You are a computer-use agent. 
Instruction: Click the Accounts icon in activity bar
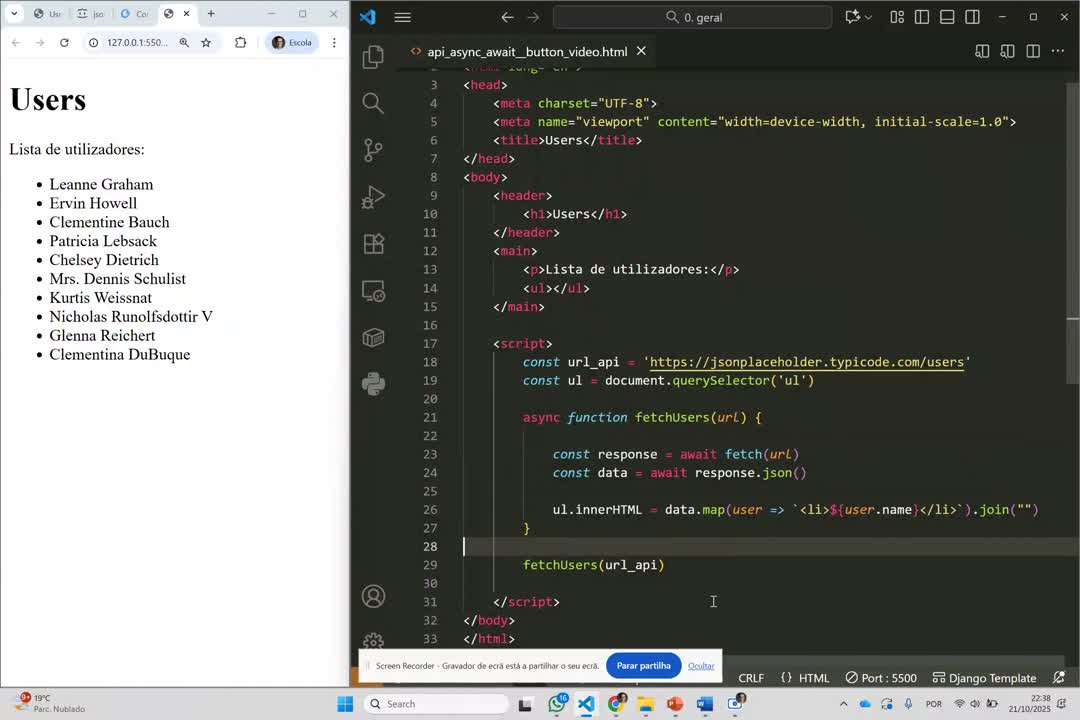(x=373, y=597)
